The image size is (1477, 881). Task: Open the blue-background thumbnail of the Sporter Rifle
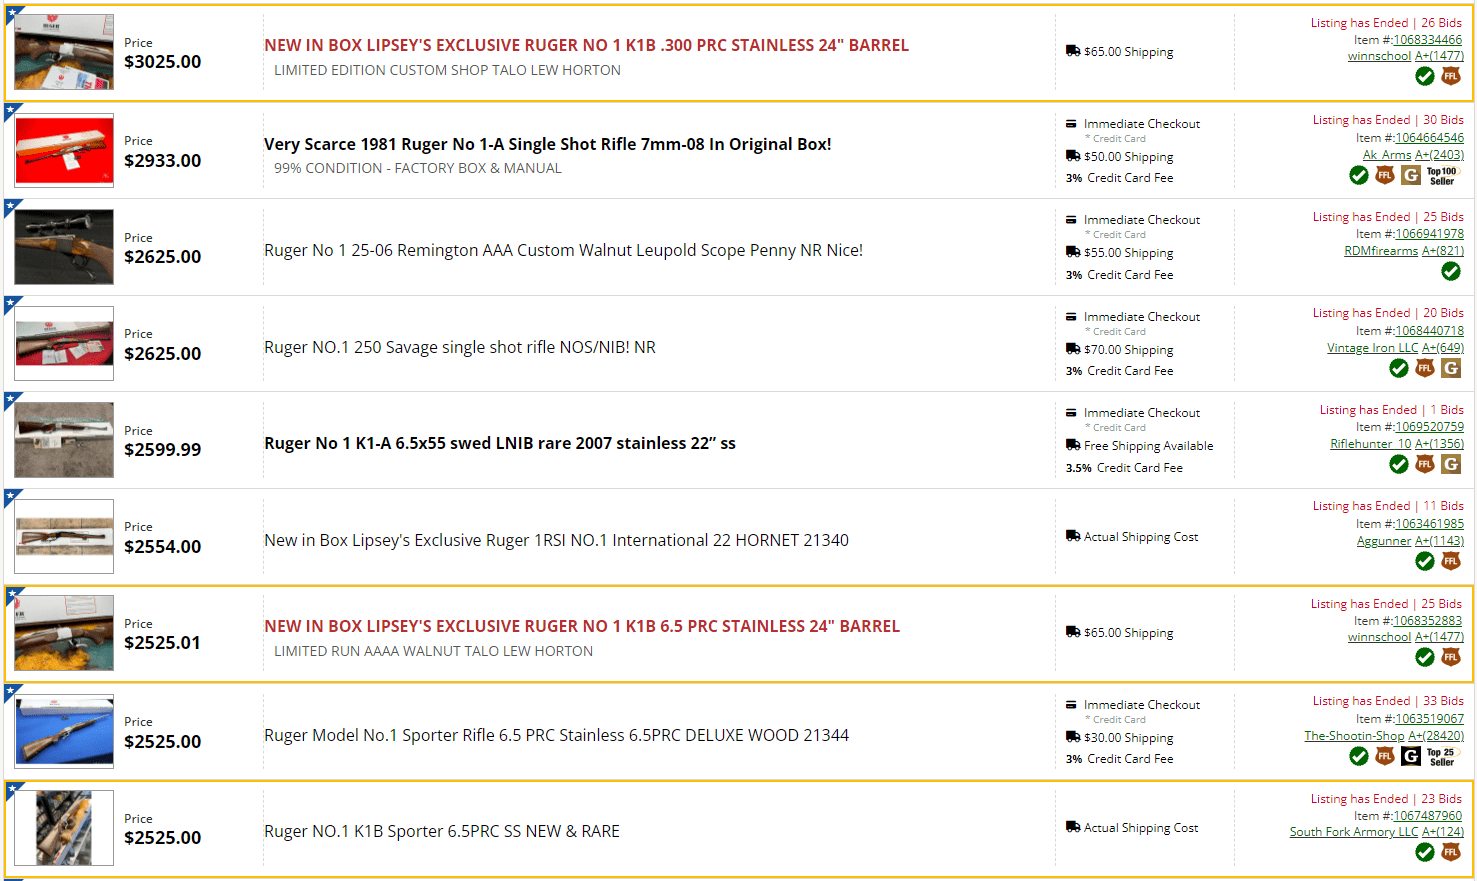(64, 731)
